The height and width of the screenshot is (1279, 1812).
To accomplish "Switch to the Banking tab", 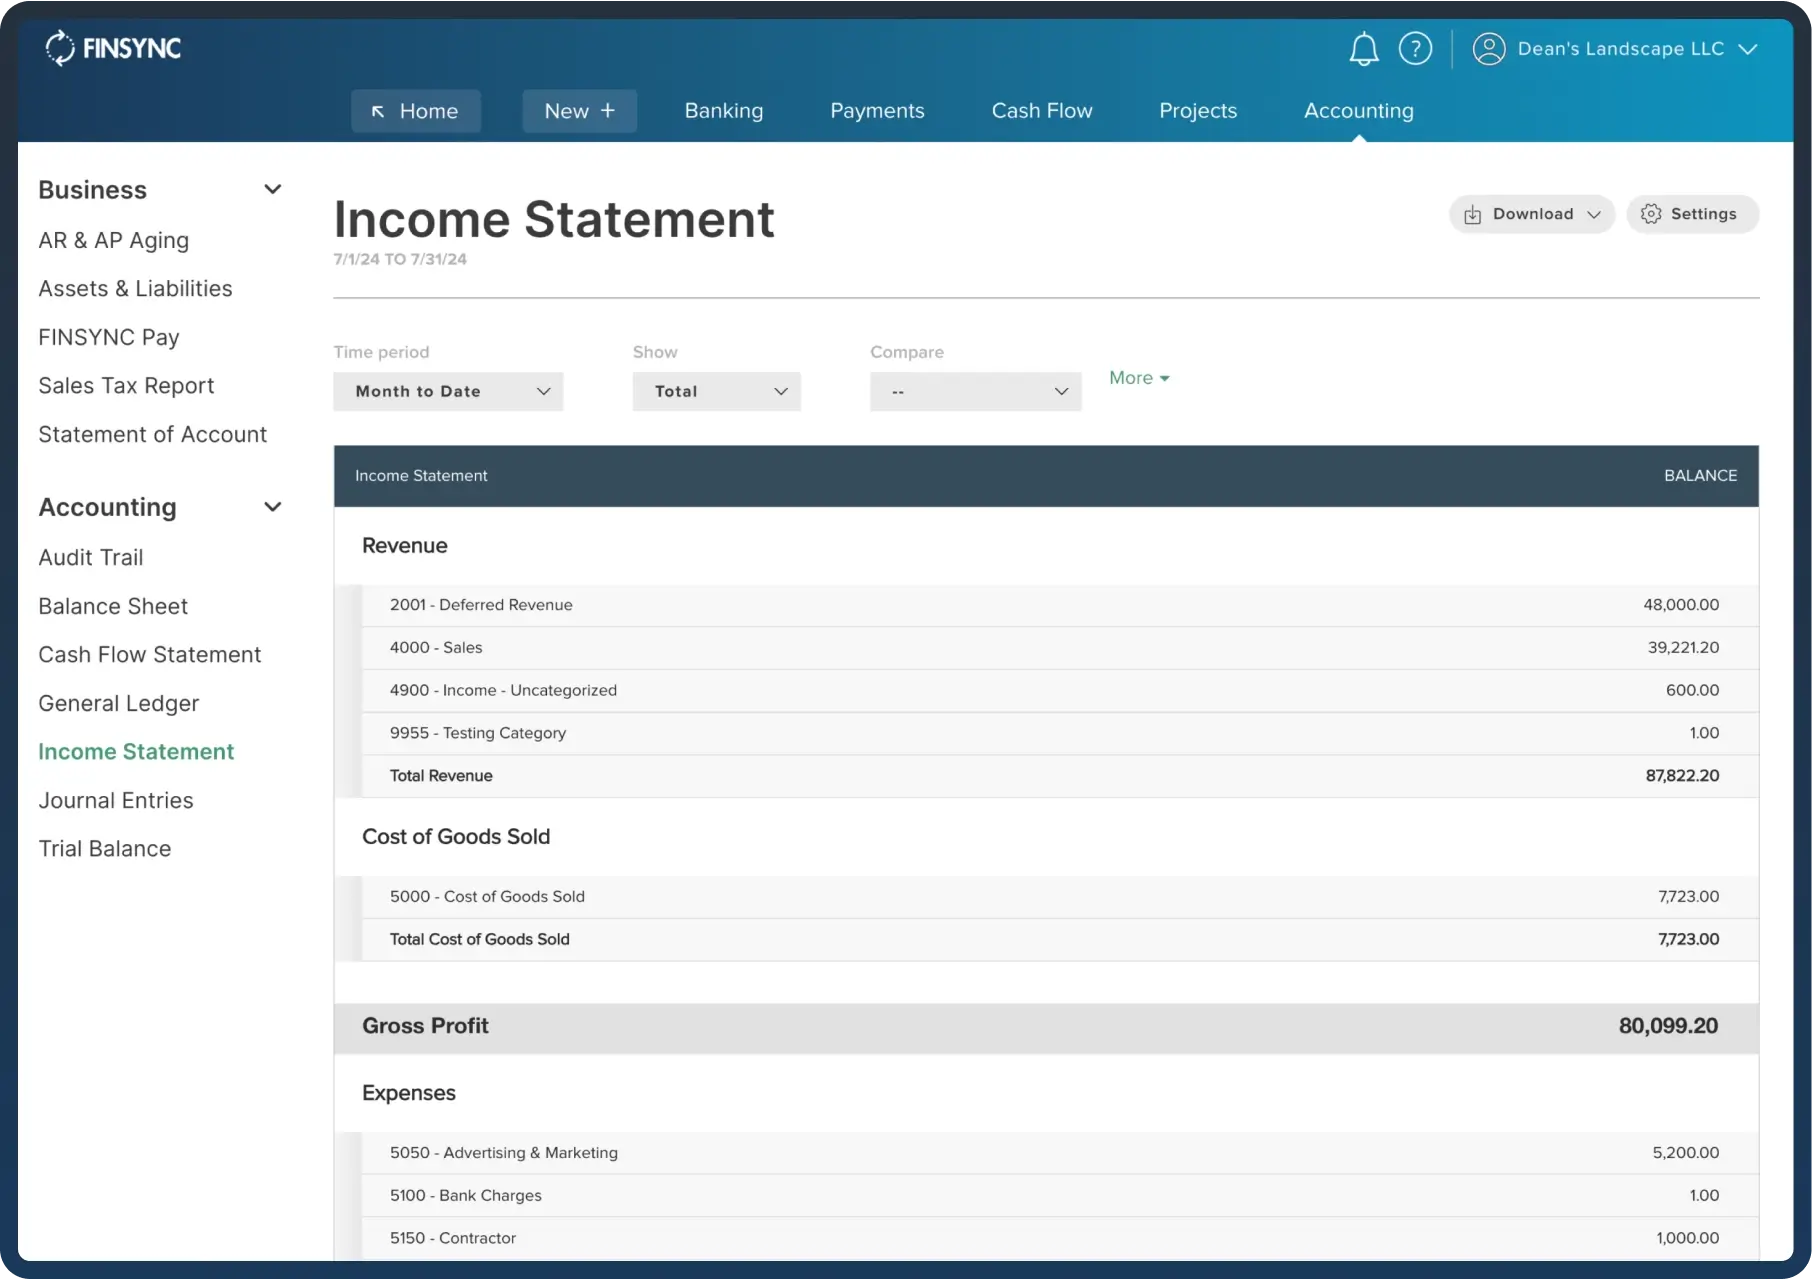I will pos(723,111).
